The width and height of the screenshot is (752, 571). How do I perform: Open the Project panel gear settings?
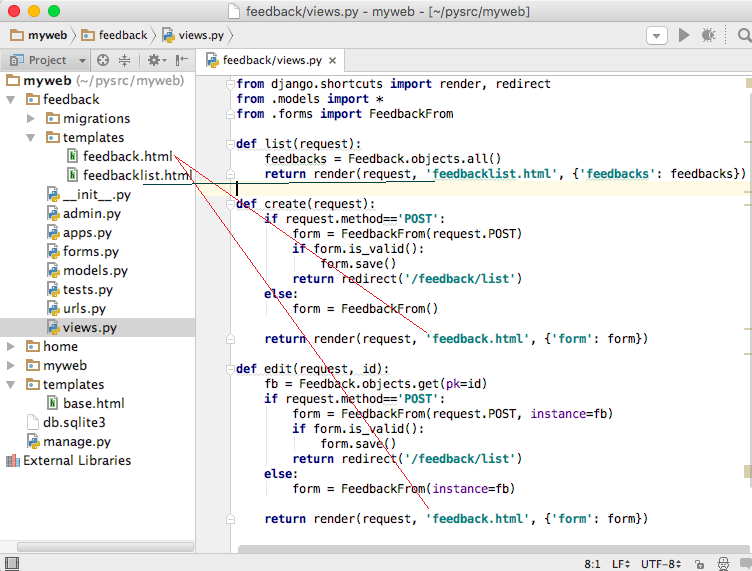point(156,60)
